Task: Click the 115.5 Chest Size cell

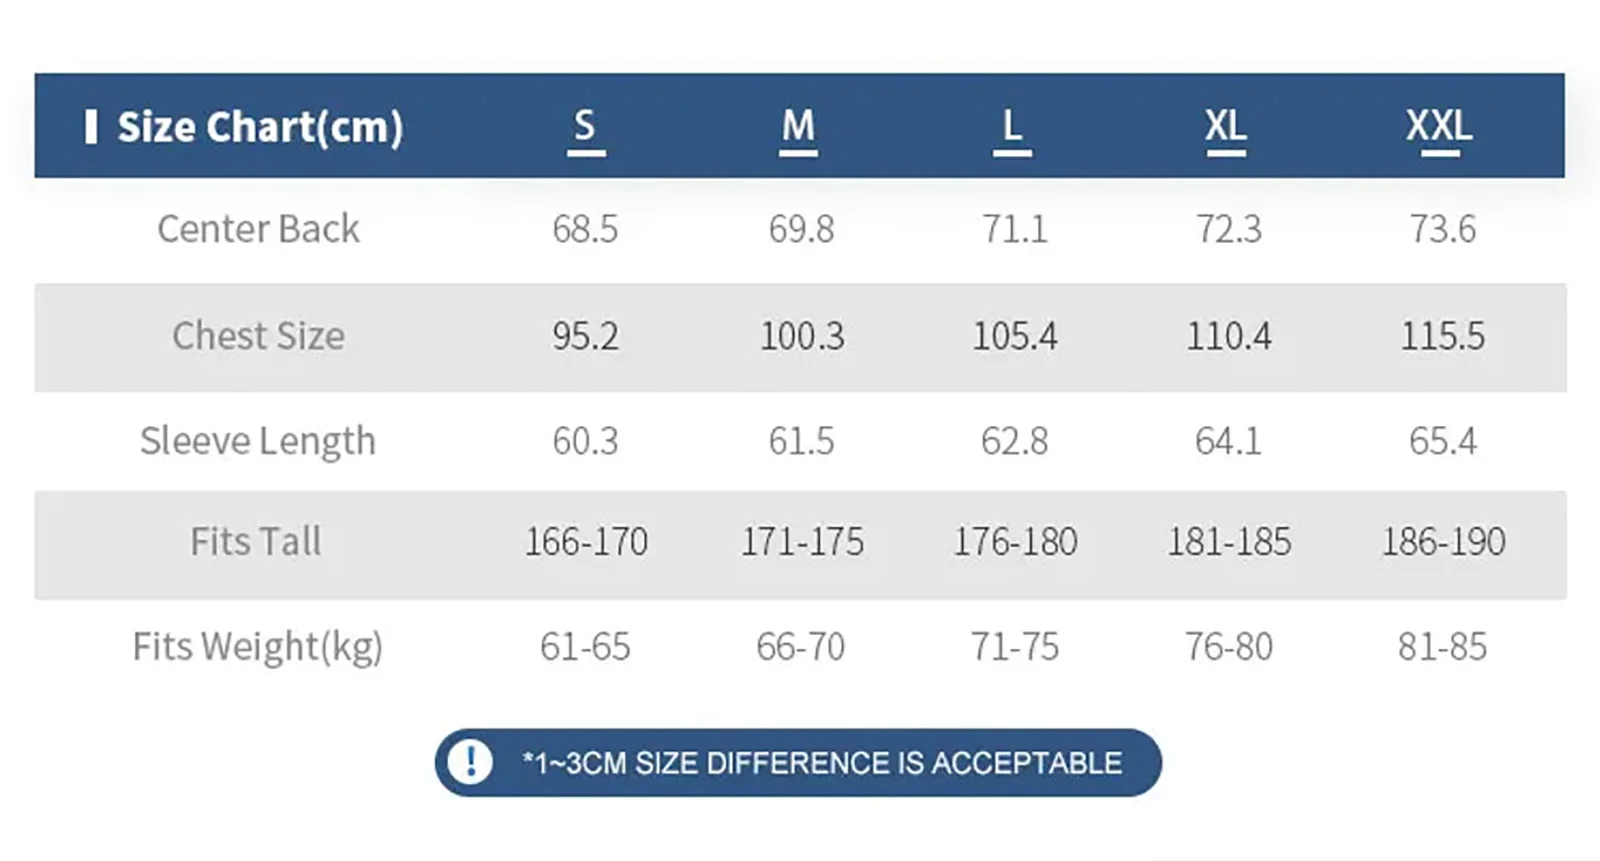Action: 1442,336
